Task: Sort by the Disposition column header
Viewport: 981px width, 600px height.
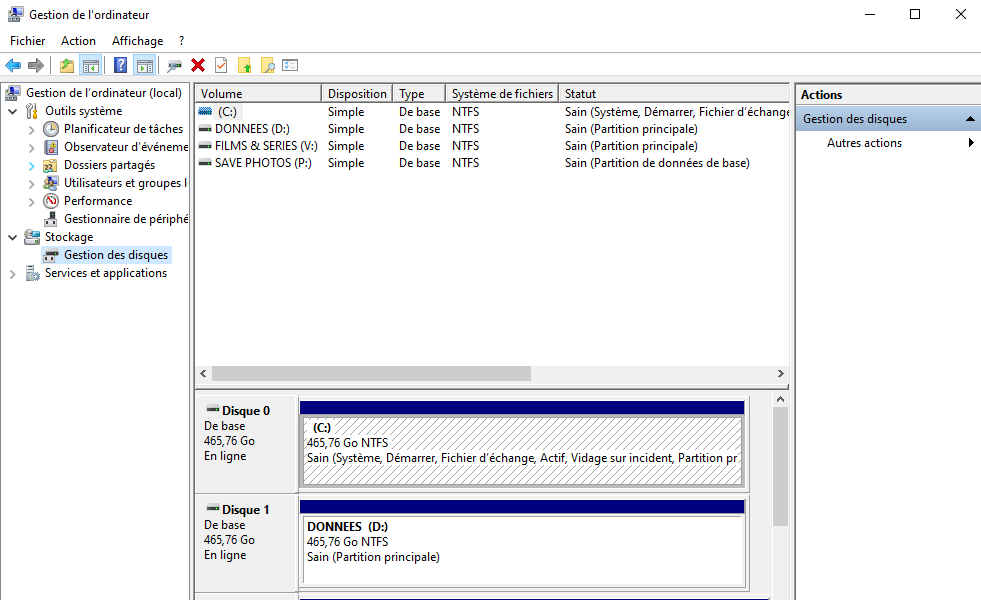Action: point(357,93)
